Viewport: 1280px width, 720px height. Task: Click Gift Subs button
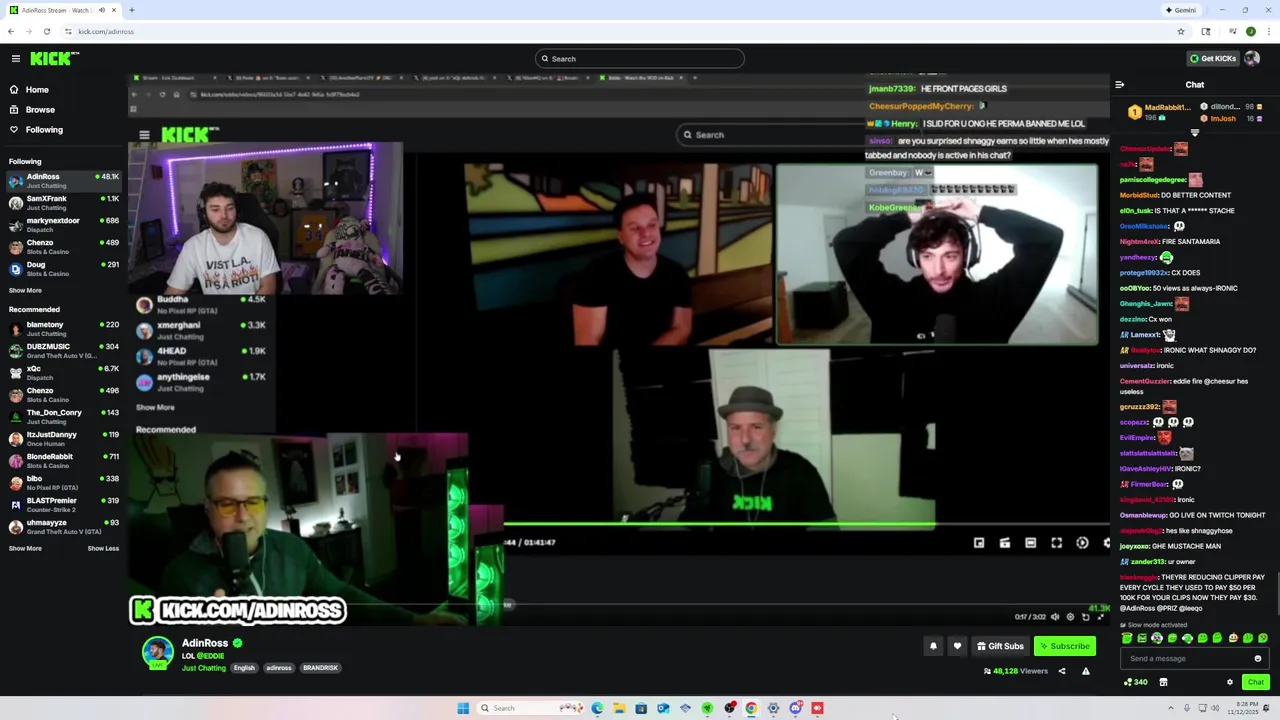point(1000,646)
